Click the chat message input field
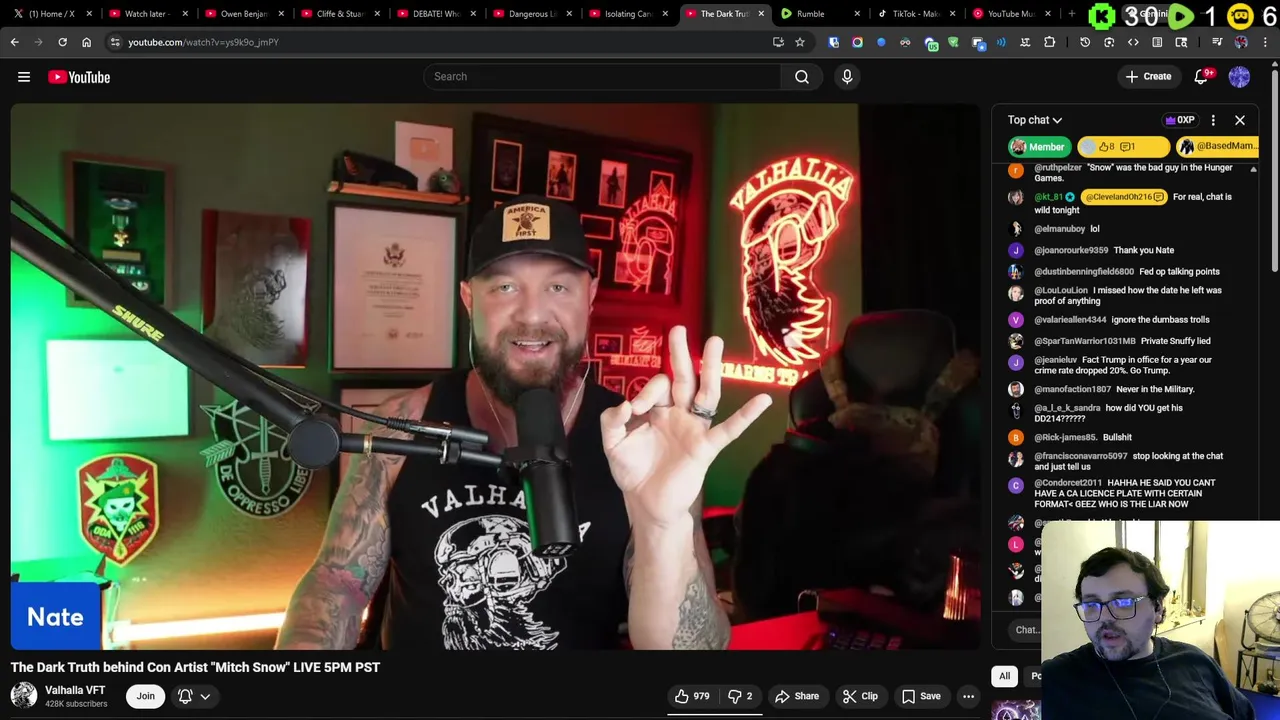Screen dimensions: 1280x720 point(1026,630)
